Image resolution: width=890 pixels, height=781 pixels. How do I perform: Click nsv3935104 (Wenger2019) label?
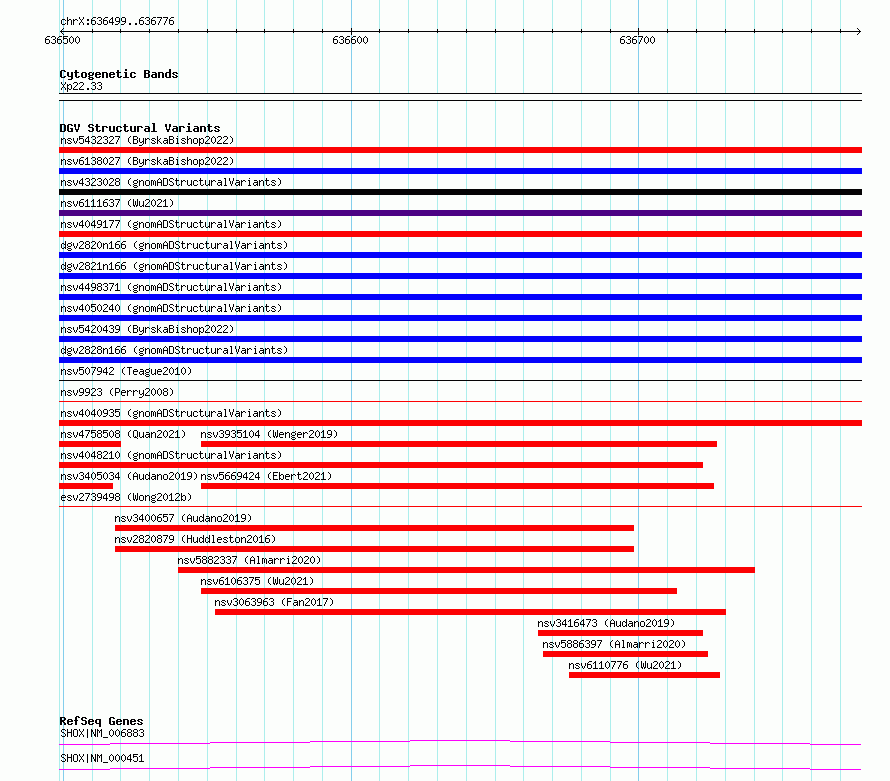tap(269, 434)
